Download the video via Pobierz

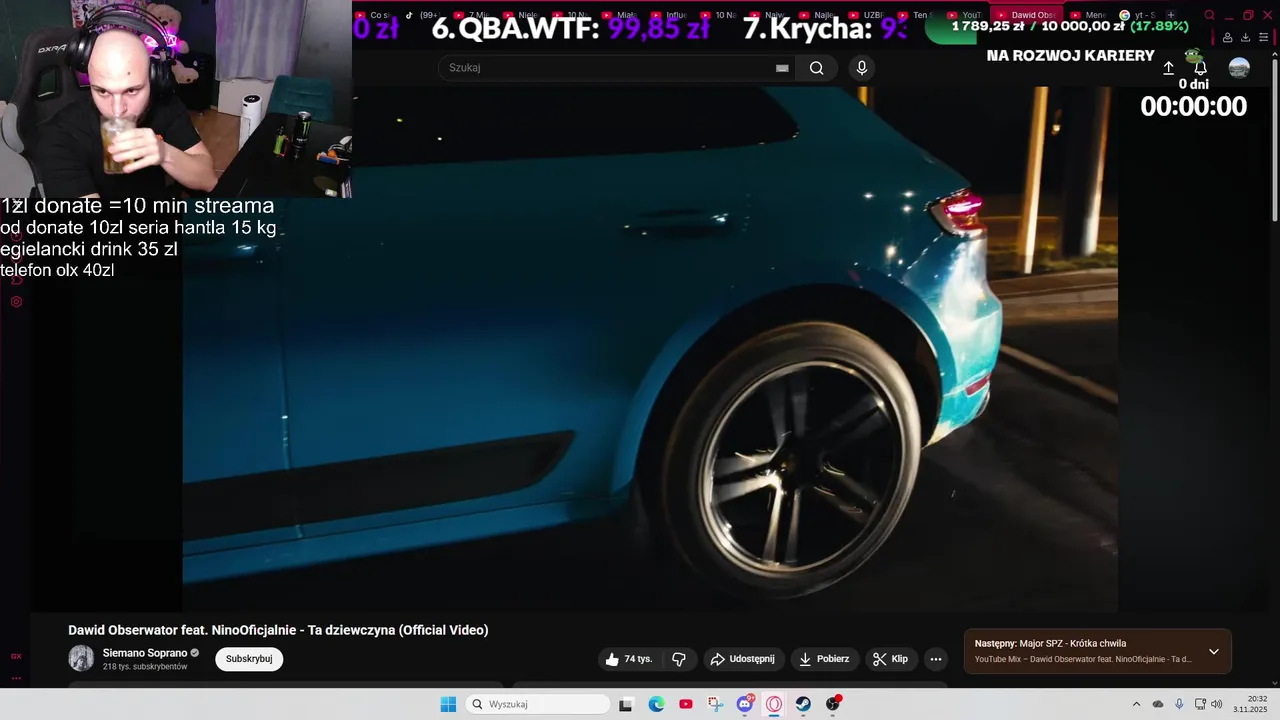click(825, 659)
